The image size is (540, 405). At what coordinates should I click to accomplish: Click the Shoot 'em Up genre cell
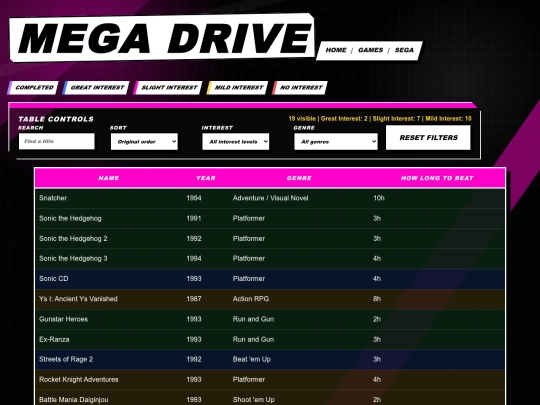point(253,399)
